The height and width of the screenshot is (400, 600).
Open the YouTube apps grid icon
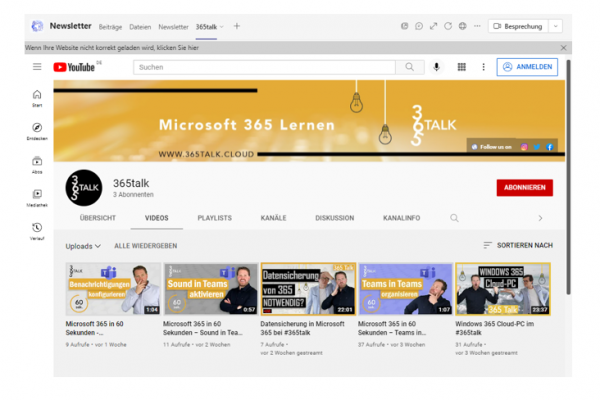pos(461,67)
